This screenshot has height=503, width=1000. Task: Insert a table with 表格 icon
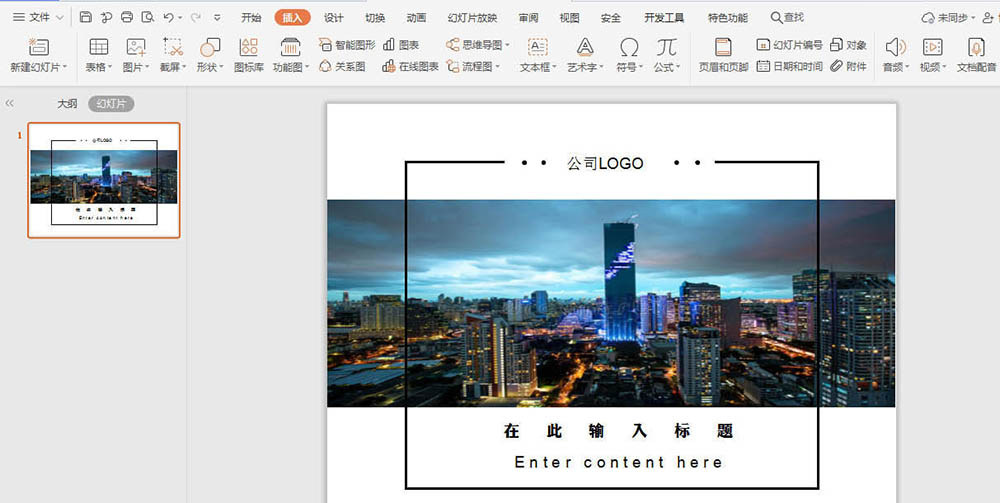pyautogui.click(x=99, y=47)
